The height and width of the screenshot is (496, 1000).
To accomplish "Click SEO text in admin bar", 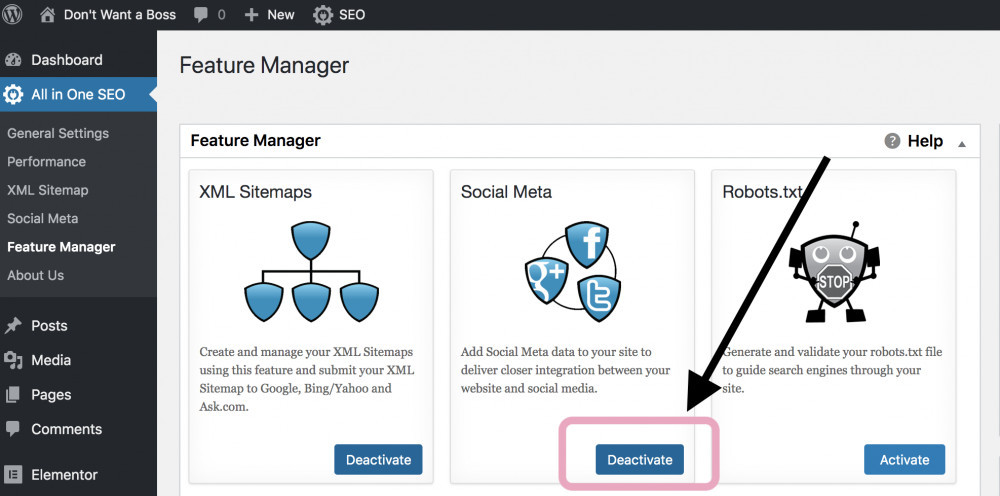I will (x=352, y=15).
